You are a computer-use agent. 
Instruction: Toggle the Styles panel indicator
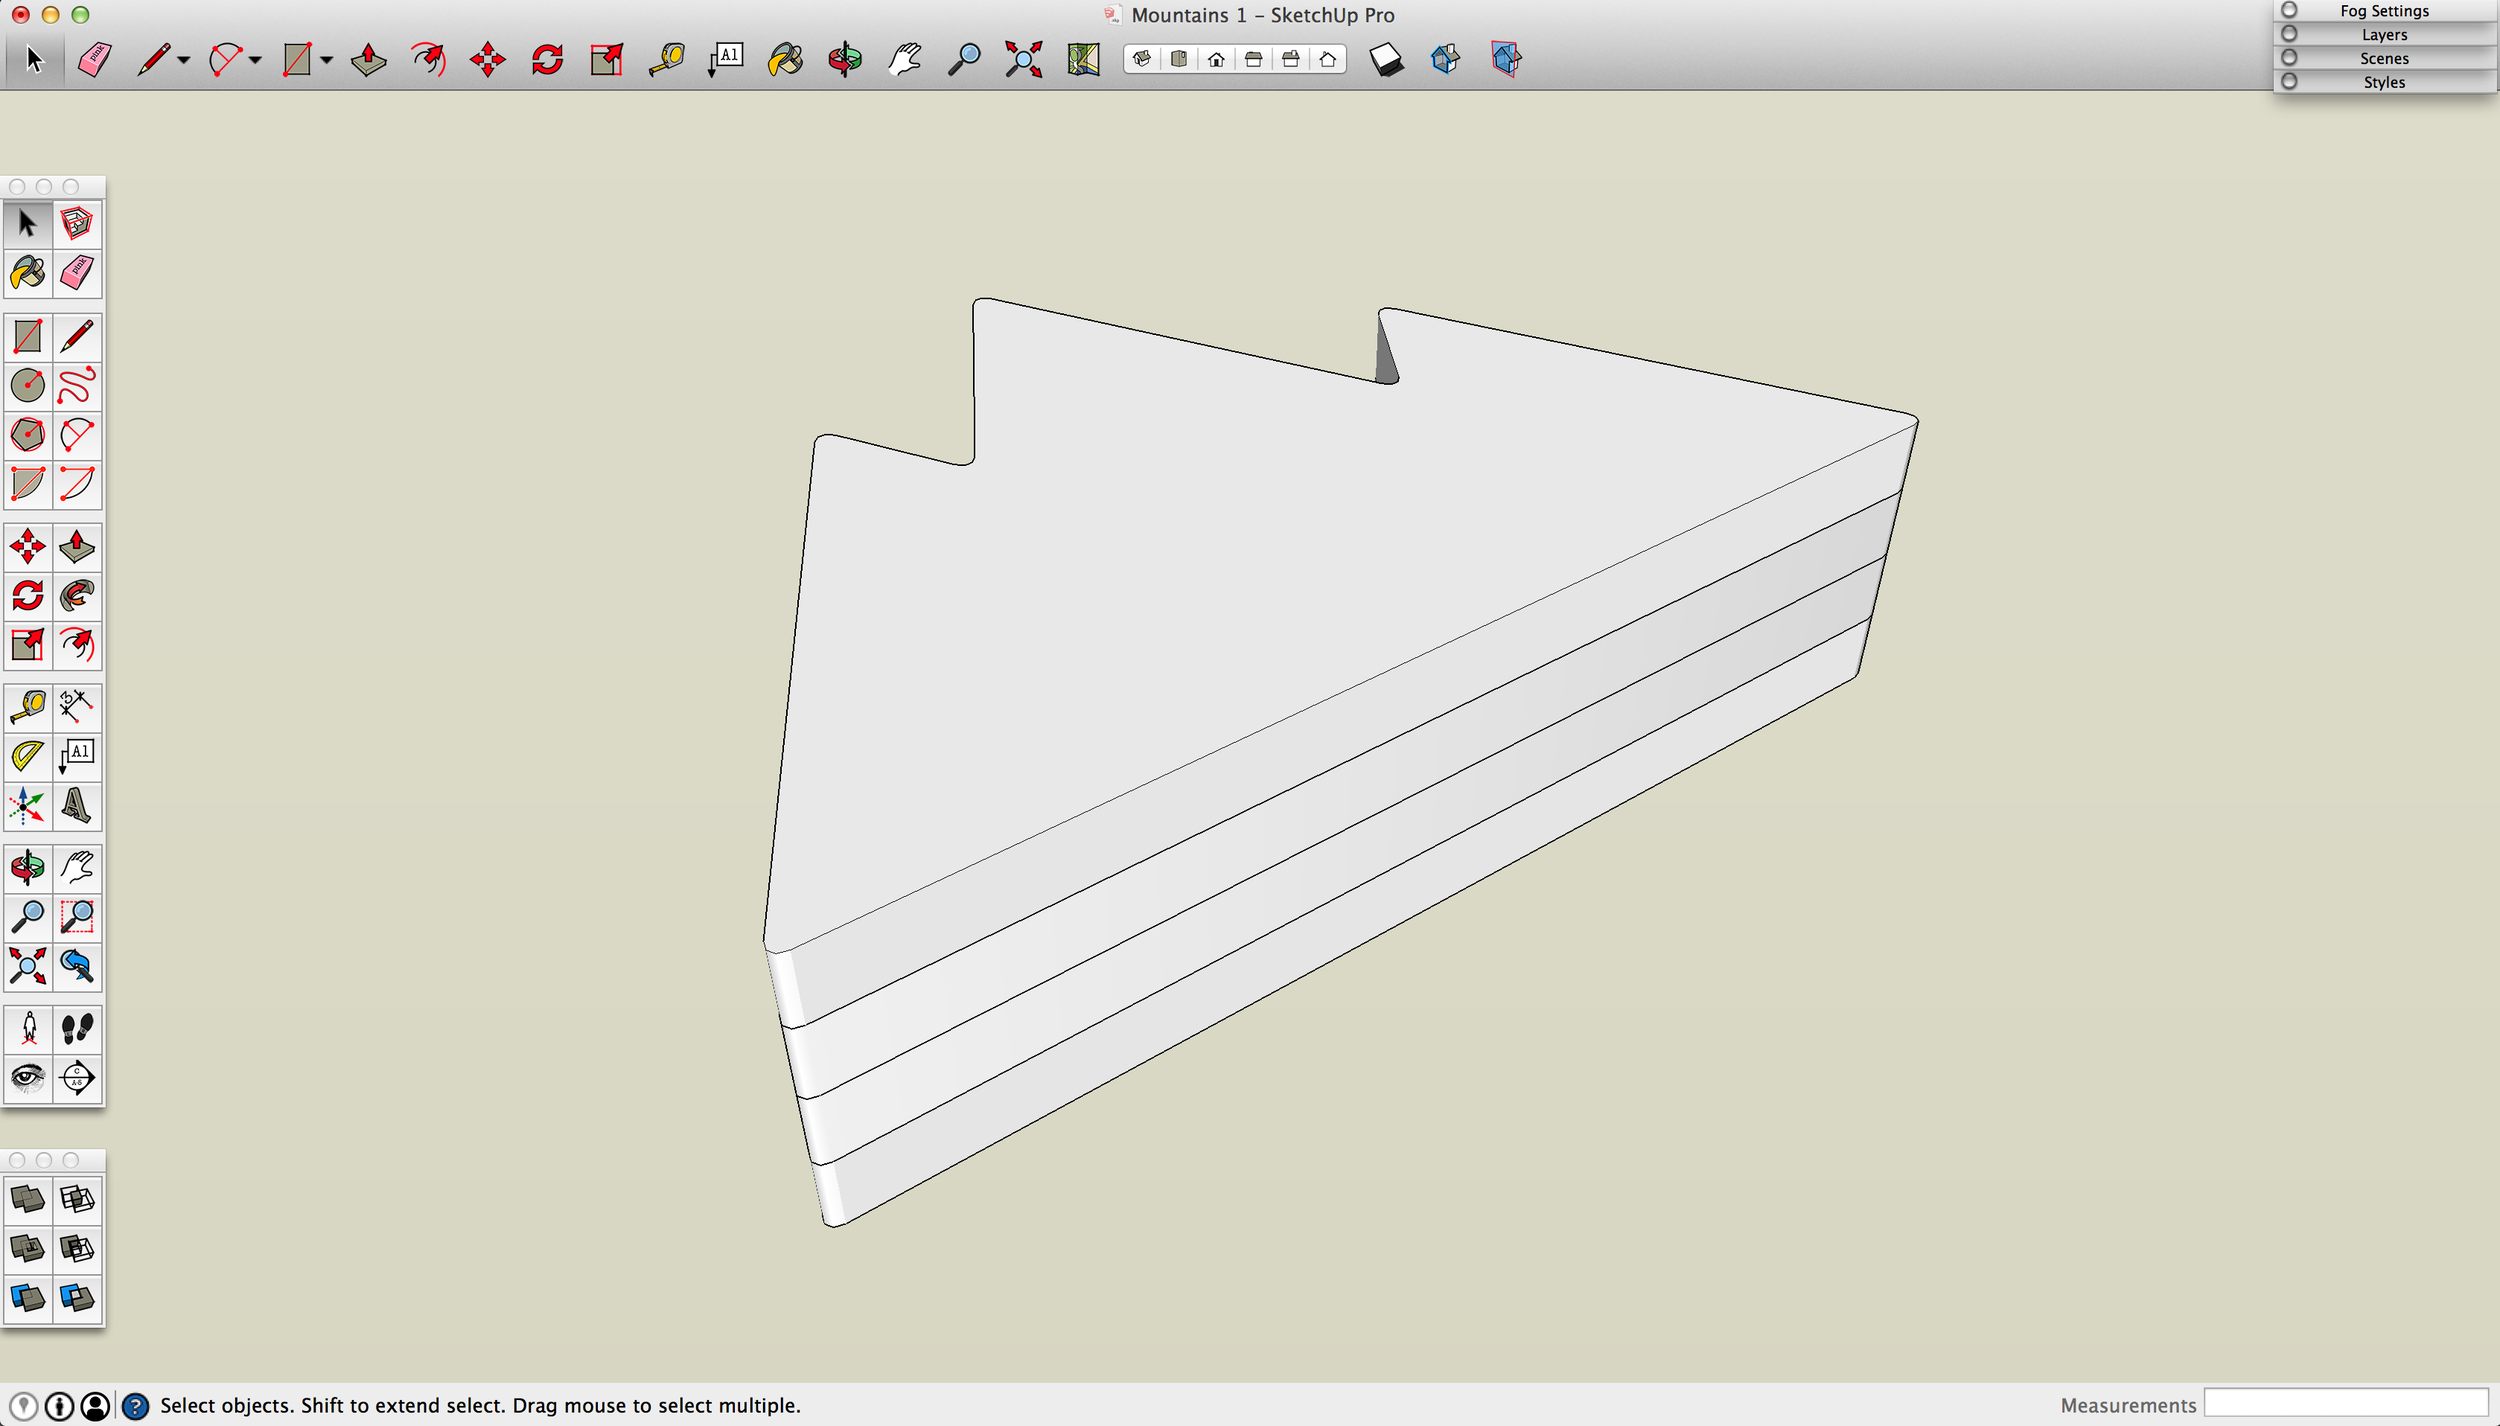pos(2289,82)
